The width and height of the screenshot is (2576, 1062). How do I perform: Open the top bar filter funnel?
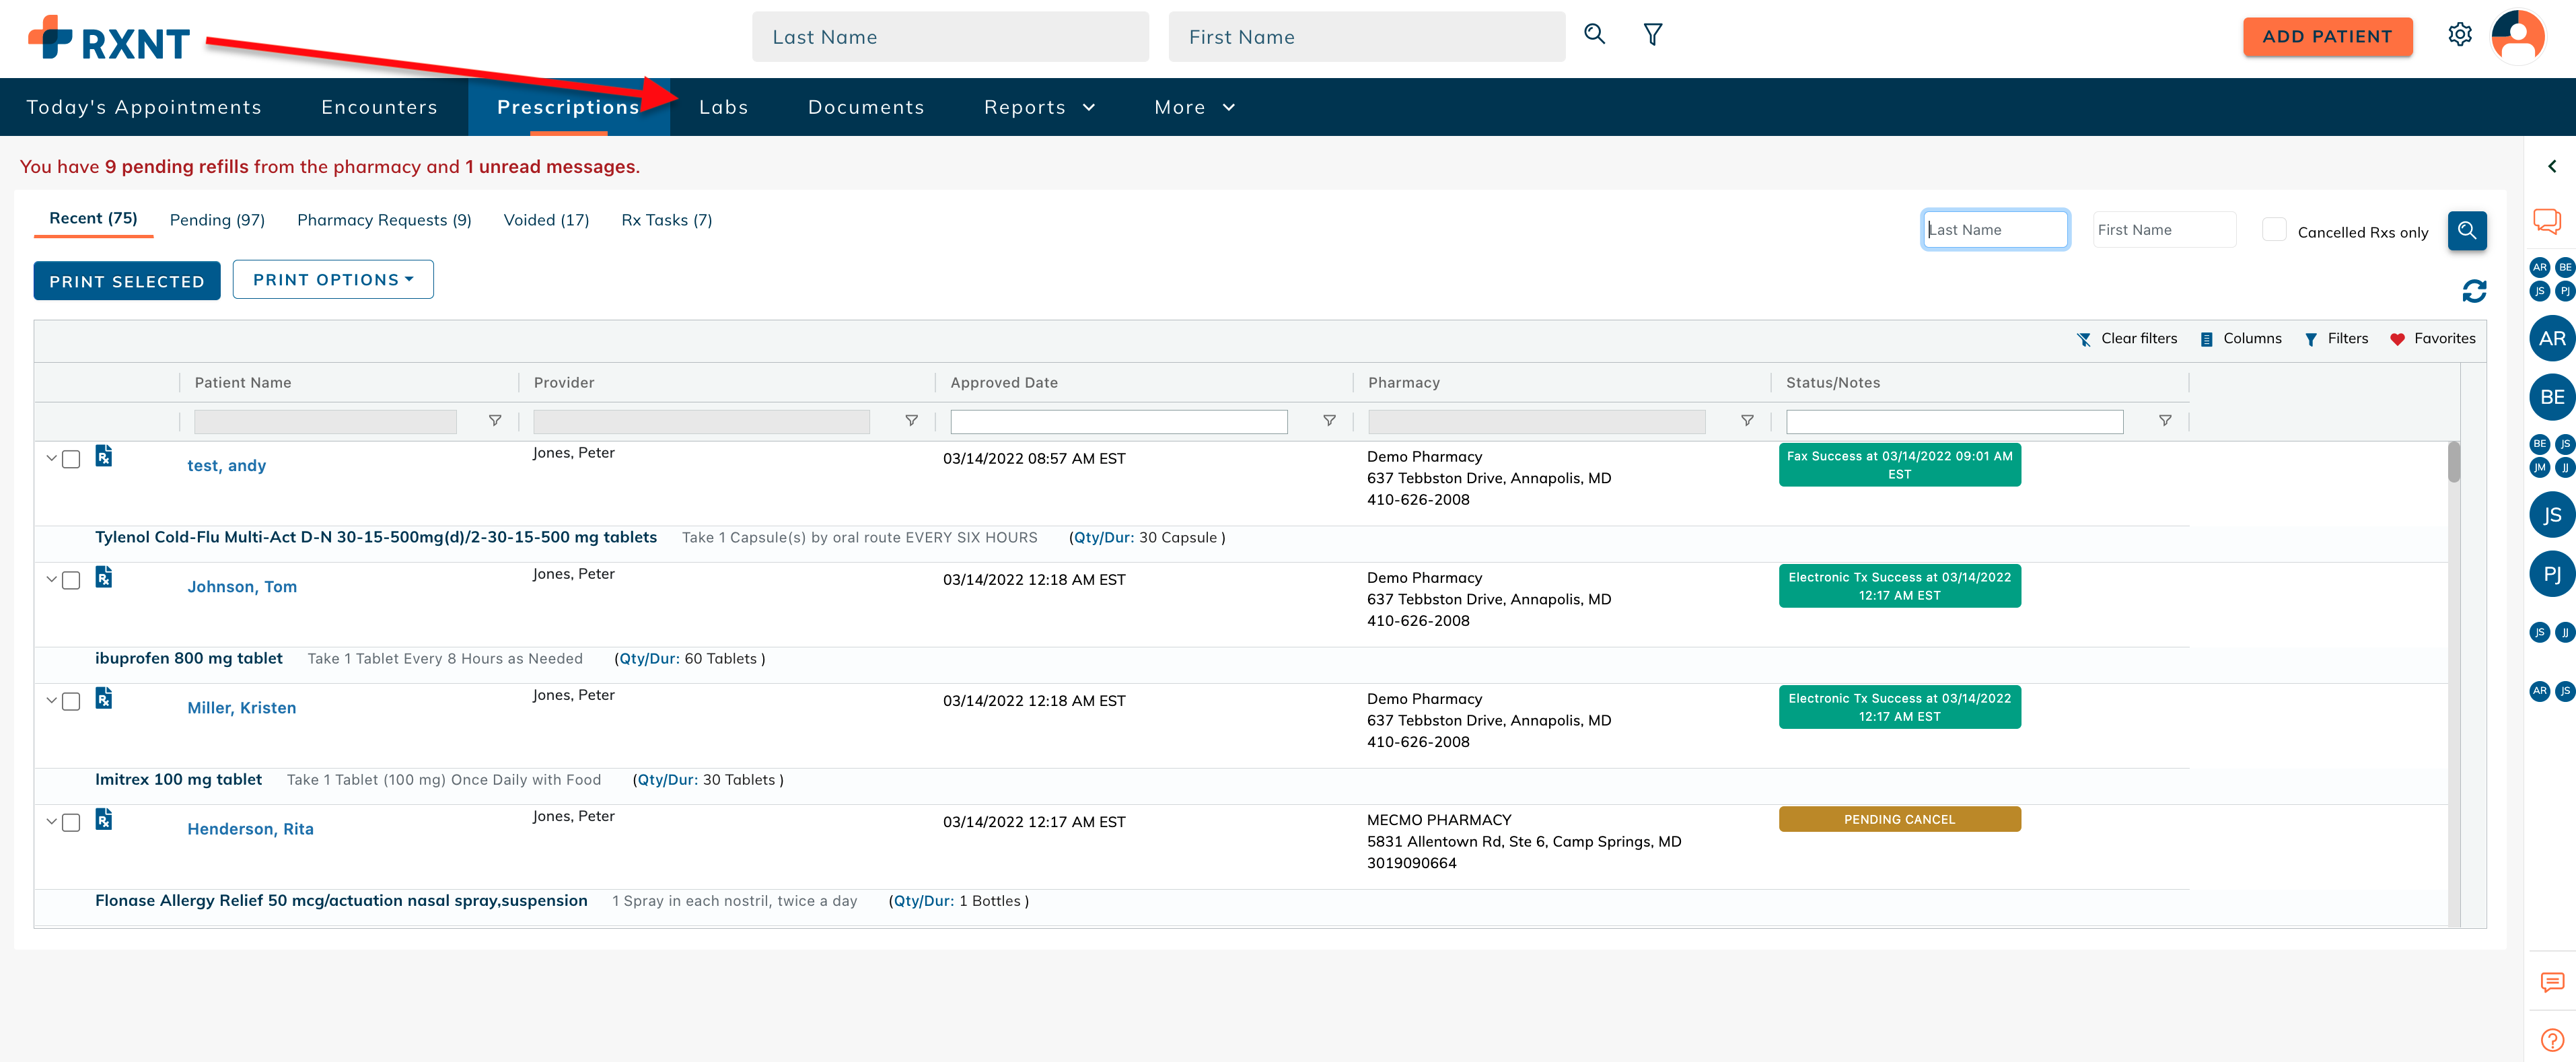(1653, 35)
